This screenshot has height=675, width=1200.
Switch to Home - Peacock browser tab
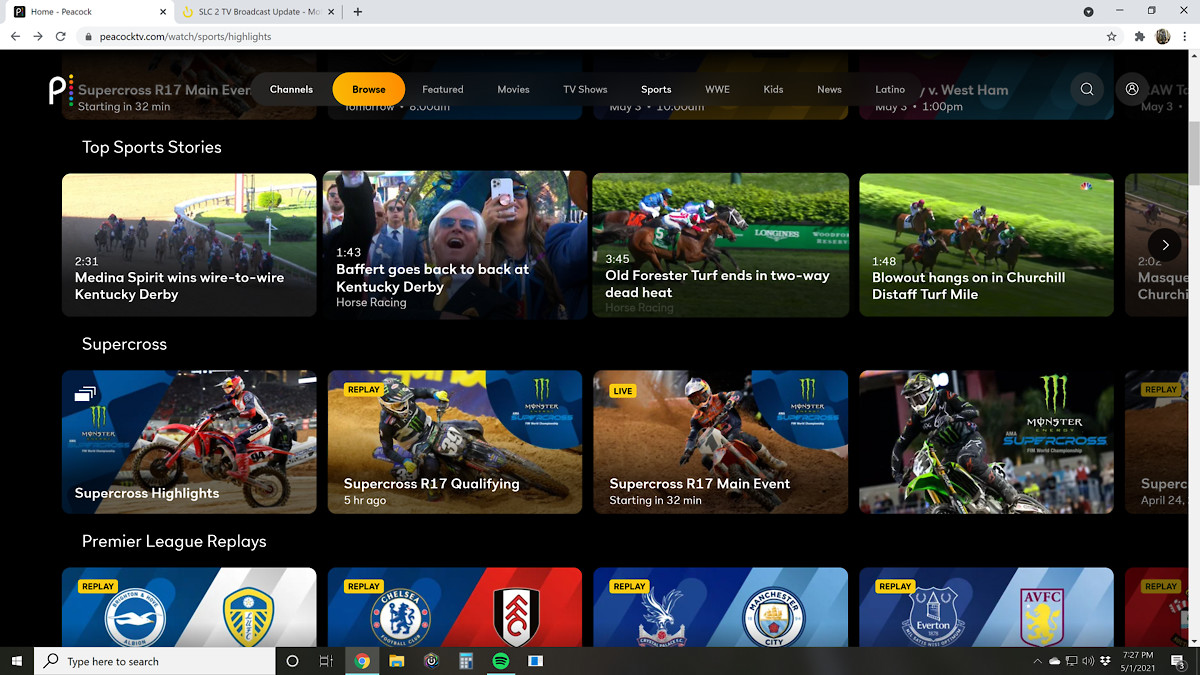[90, 12]
